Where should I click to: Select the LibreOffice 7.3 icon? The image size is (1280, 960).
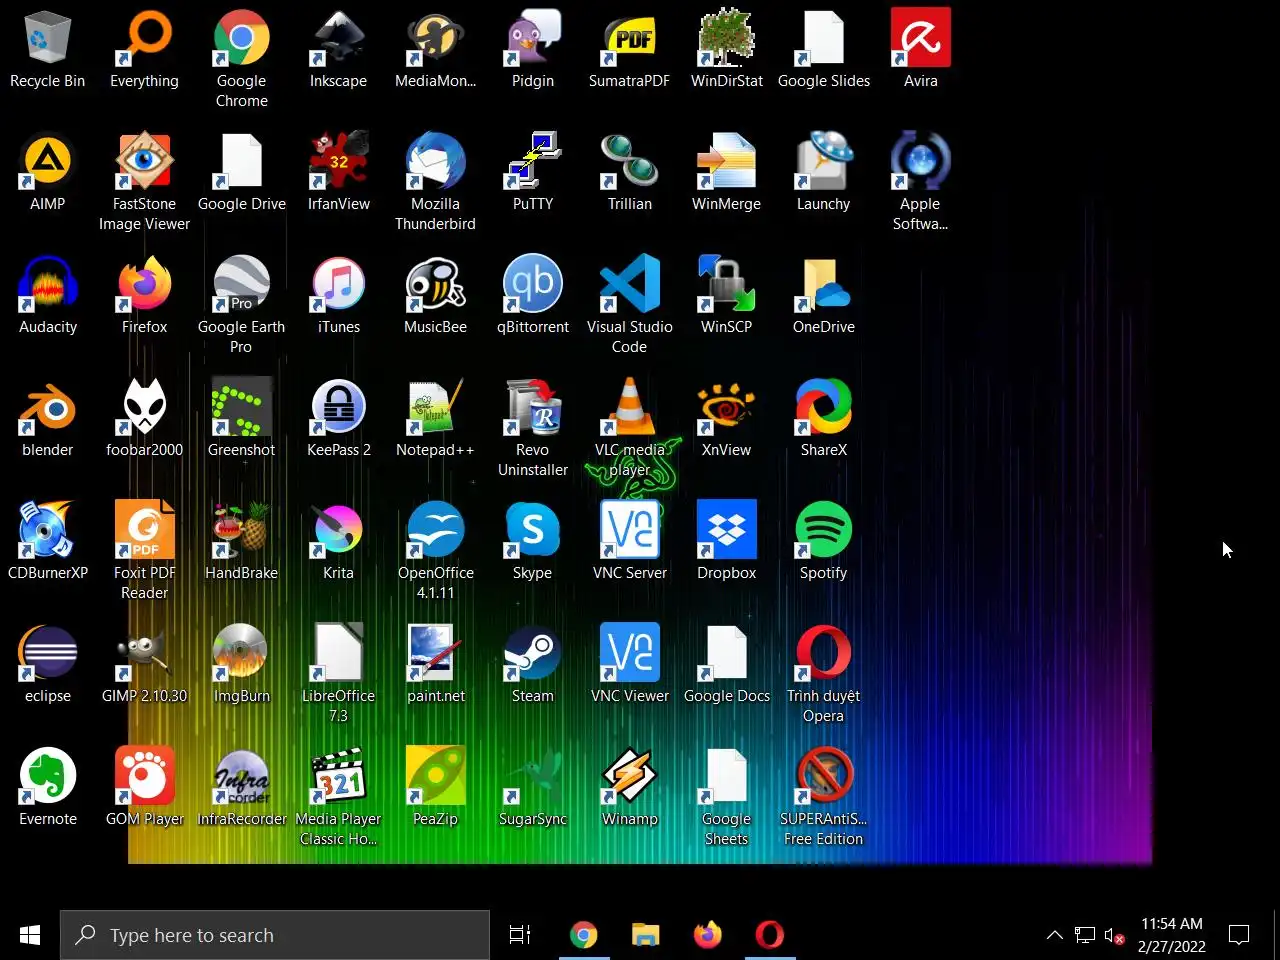click(338, 654)
